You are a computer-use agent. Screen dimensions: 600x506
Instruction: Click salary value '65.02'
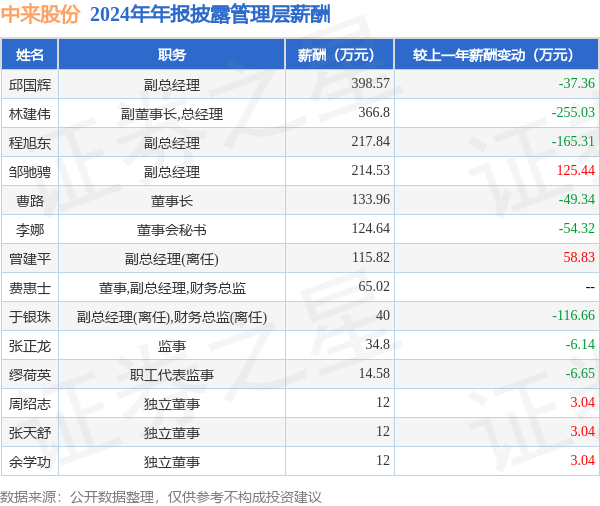[x=374, y=286]
